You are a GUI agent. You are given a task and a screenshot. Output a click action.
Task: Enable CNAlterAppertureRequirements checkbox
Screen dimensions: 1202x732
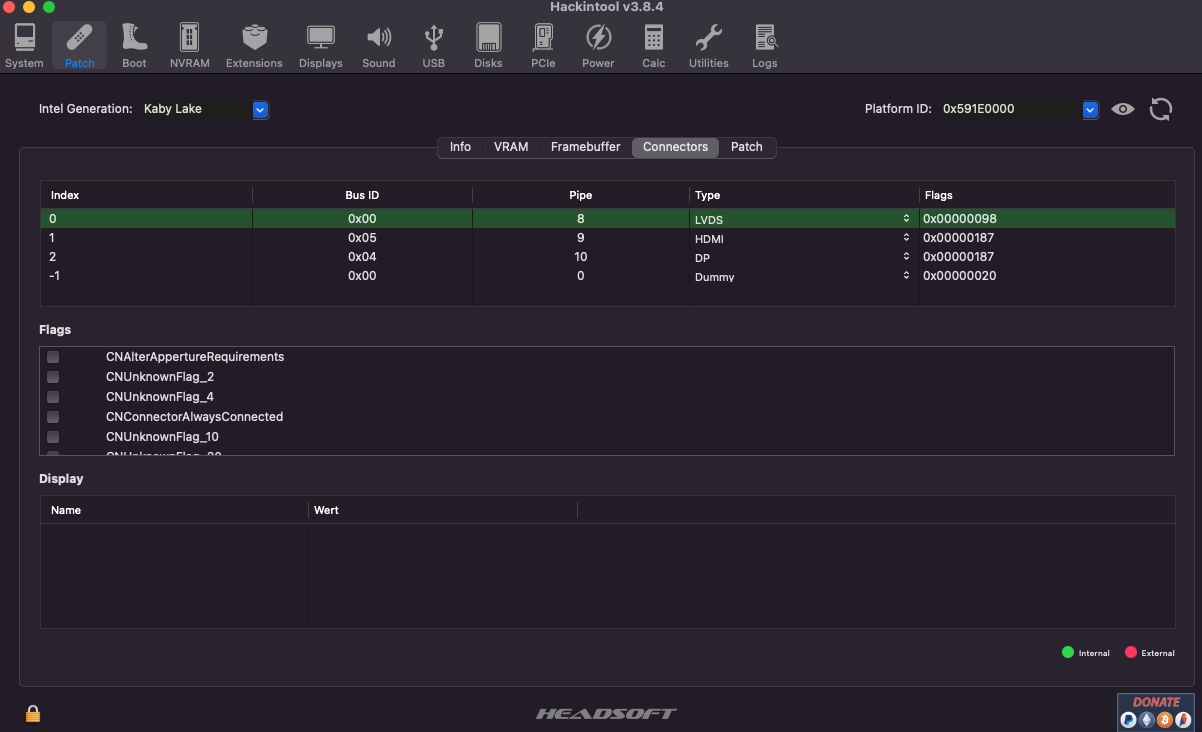[53, 357]
